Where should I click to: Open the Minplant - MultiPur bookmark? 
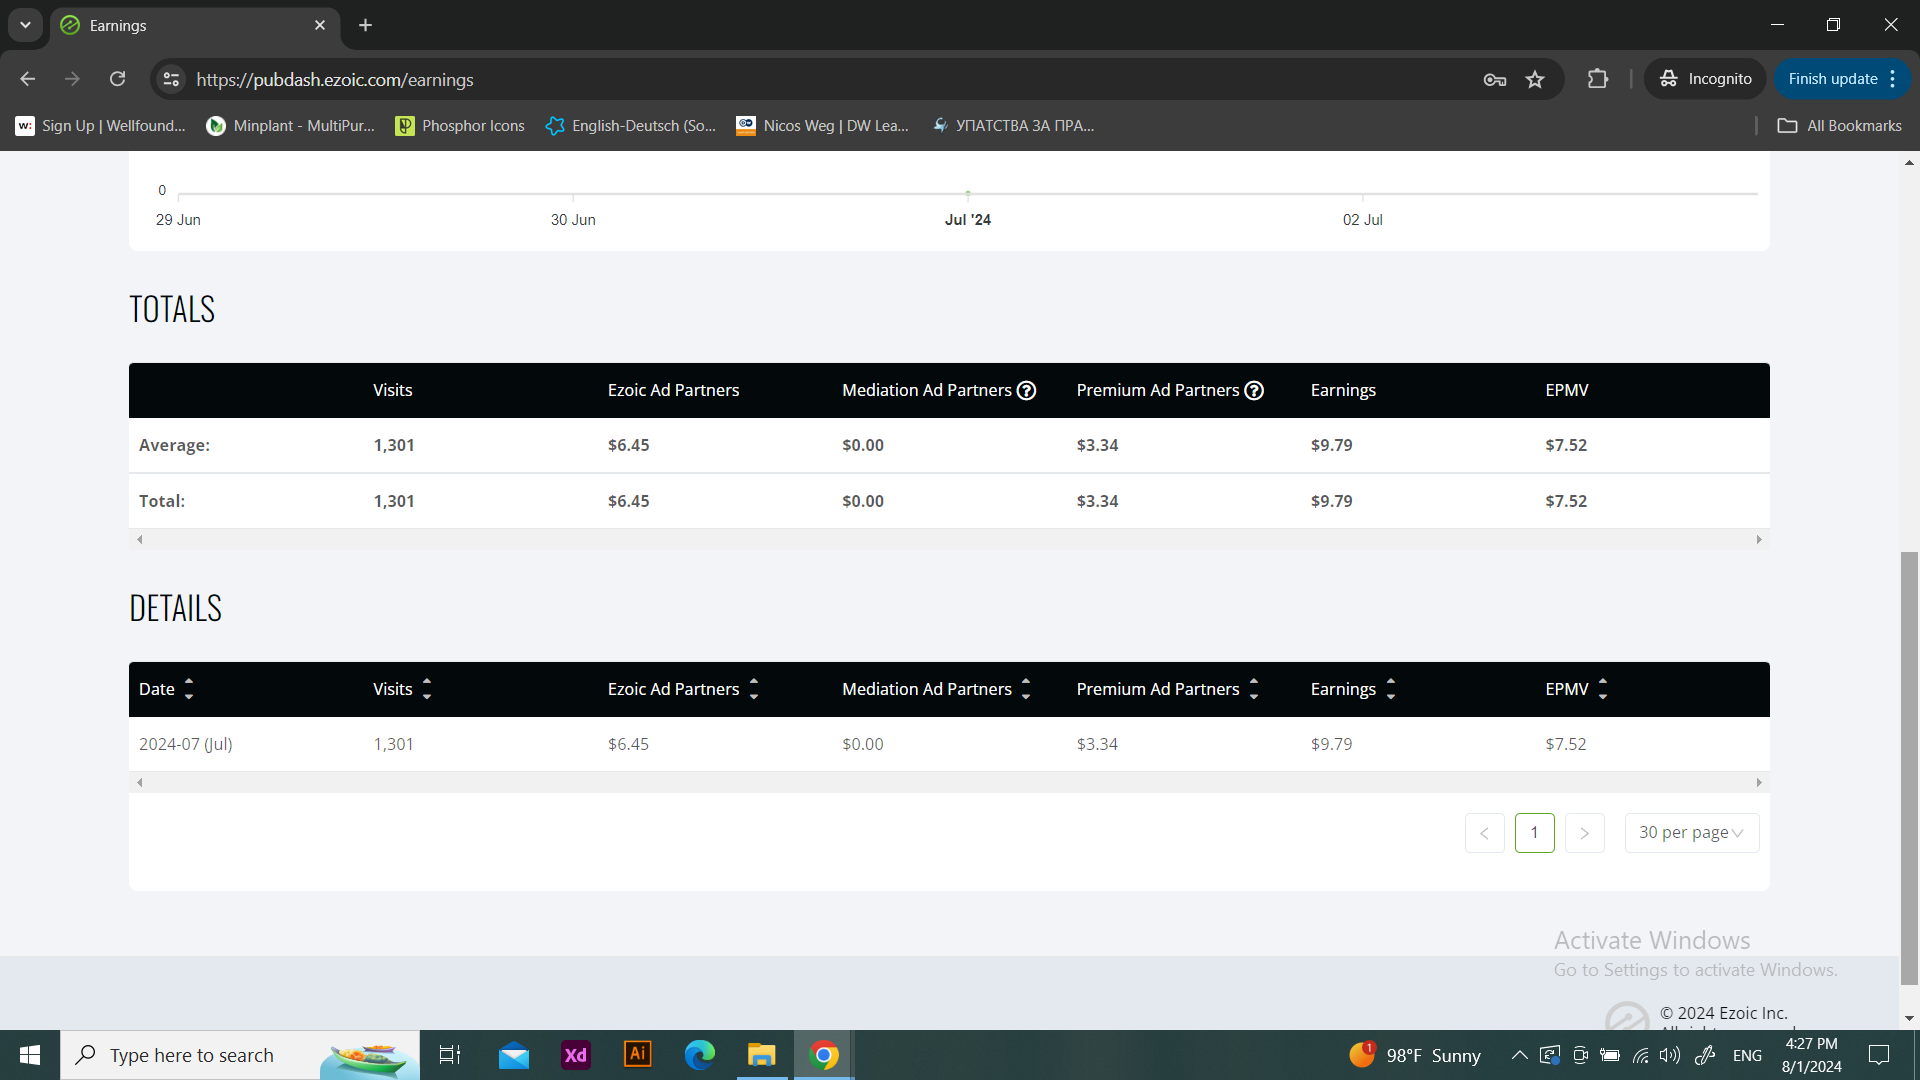click(x=291, y=126)
